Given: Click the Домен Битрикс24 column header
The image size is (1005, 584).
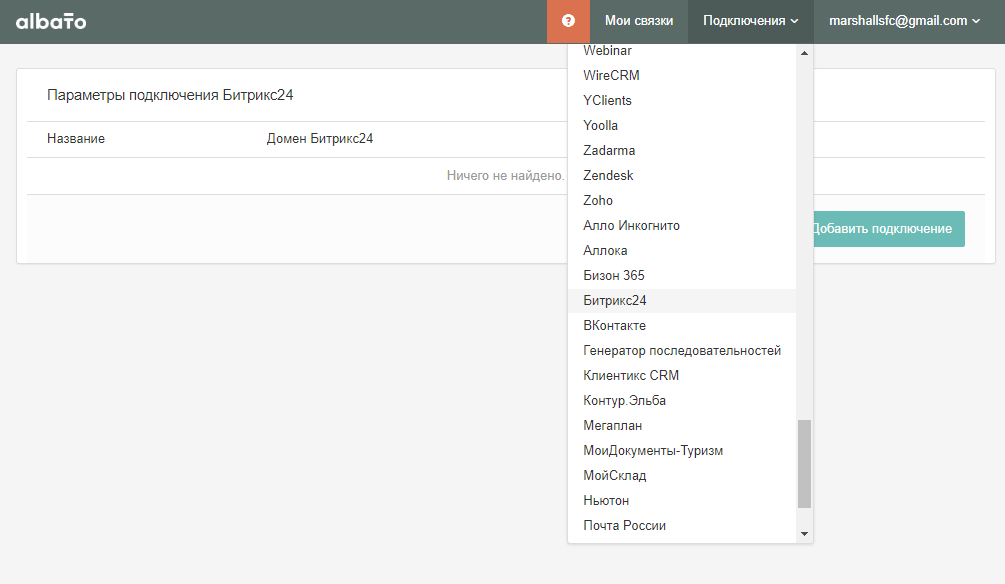Looking at the screenshot, I should click(x=320, y=138).
